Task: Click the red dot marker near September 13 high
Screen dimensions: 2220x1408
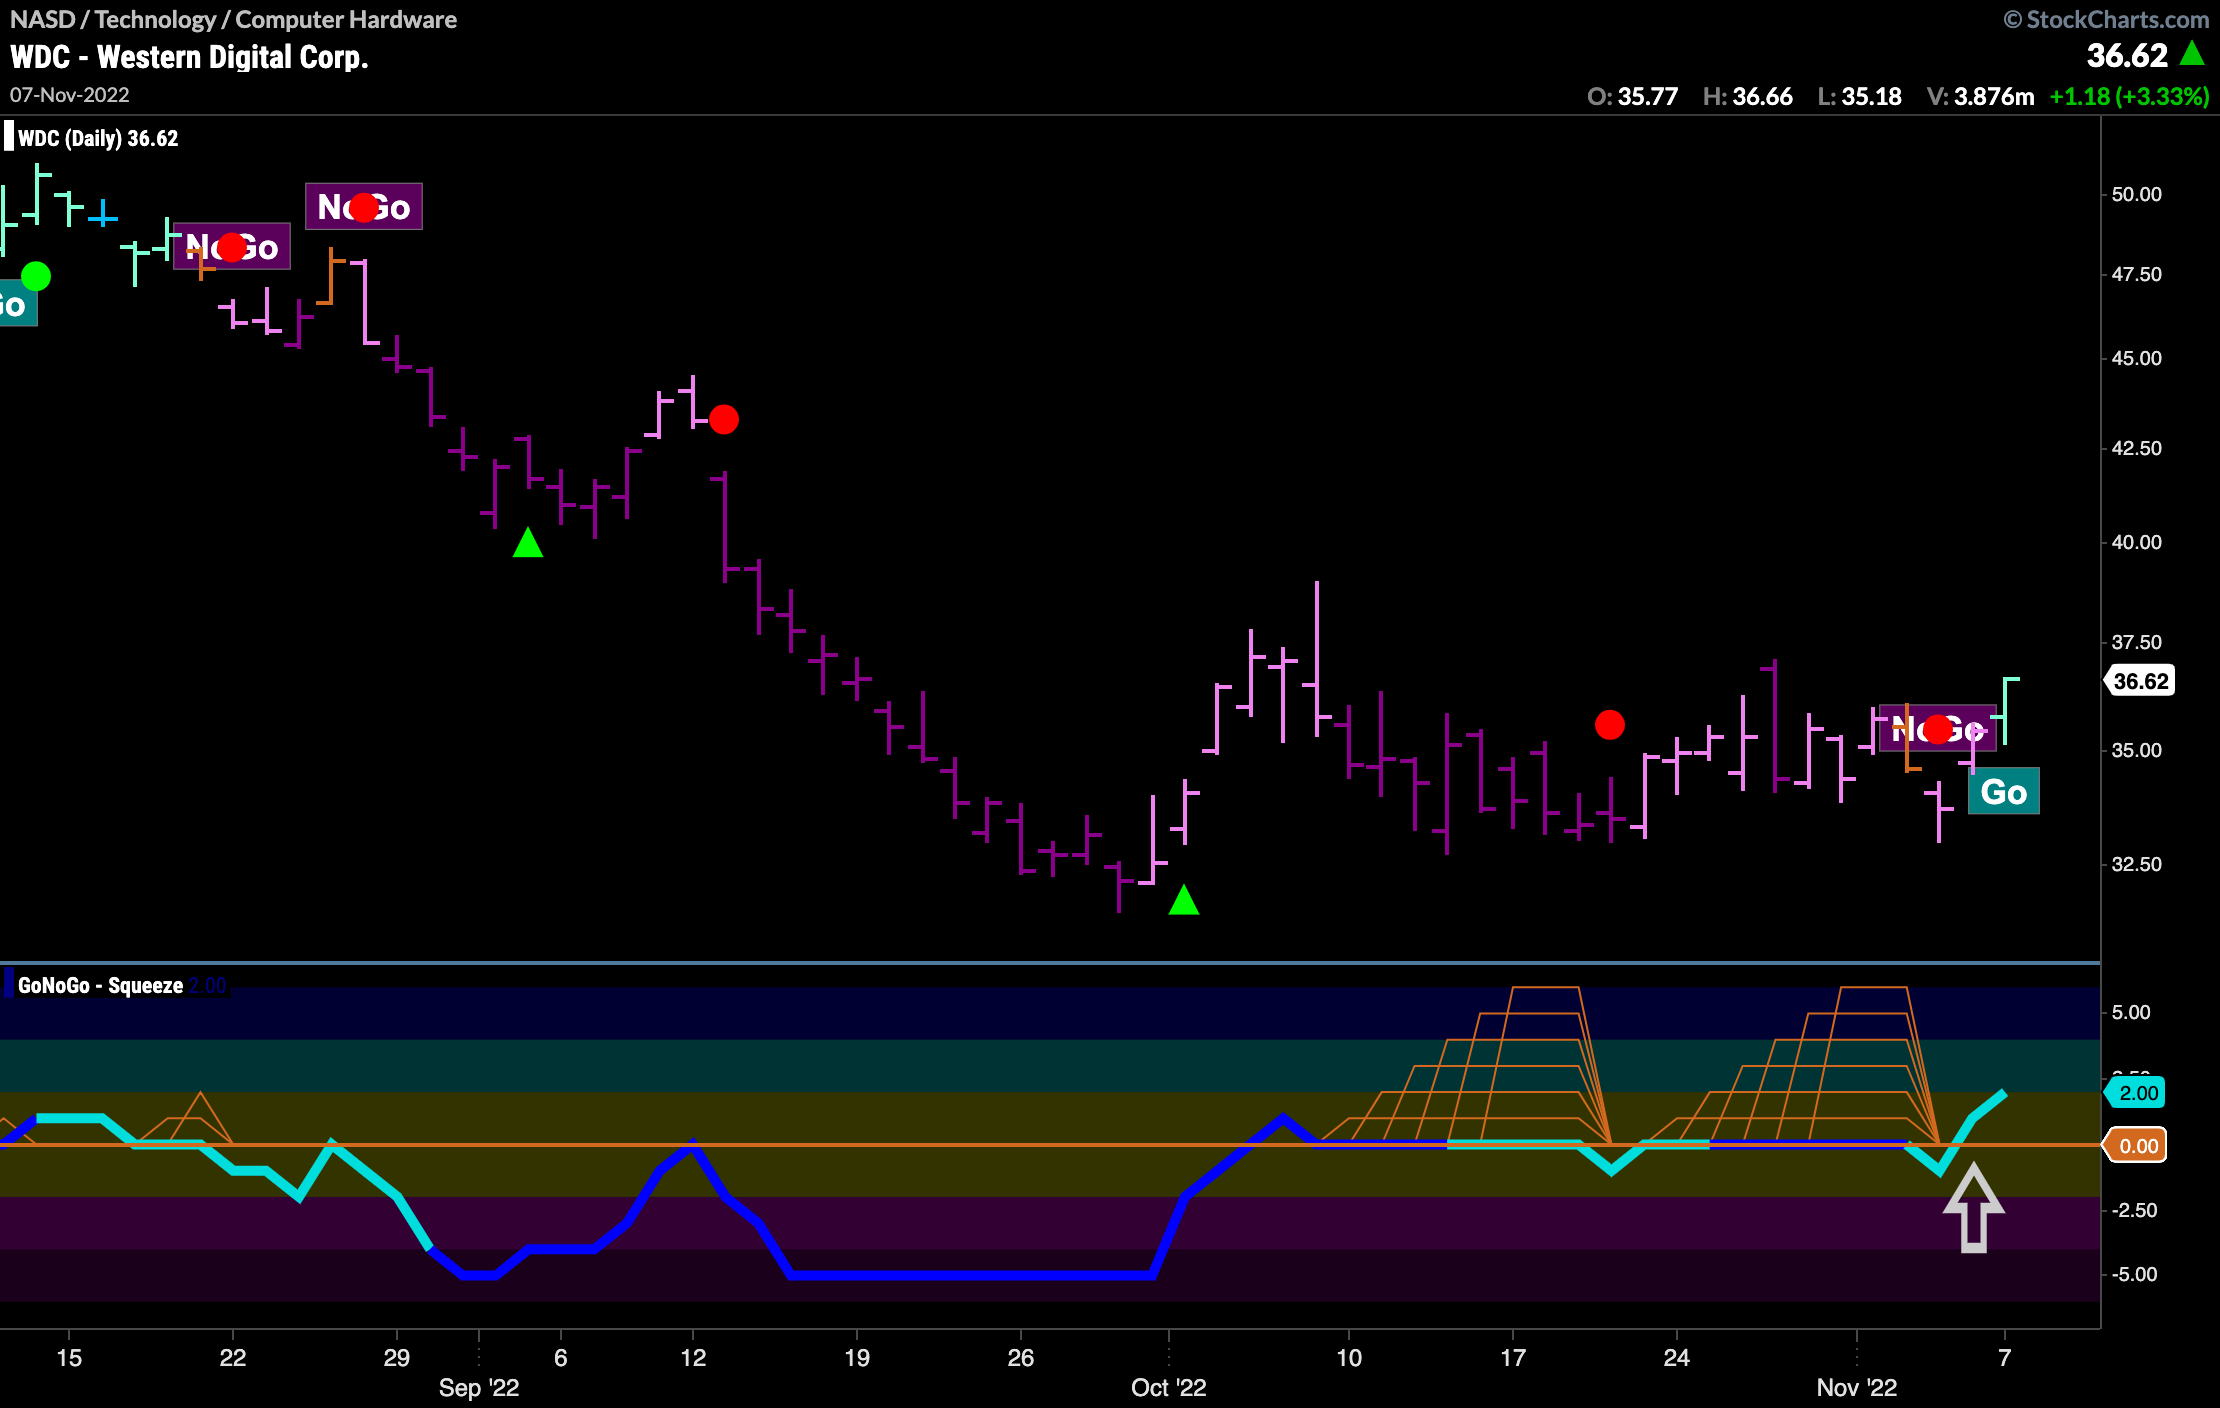Action: coord(724,419)
